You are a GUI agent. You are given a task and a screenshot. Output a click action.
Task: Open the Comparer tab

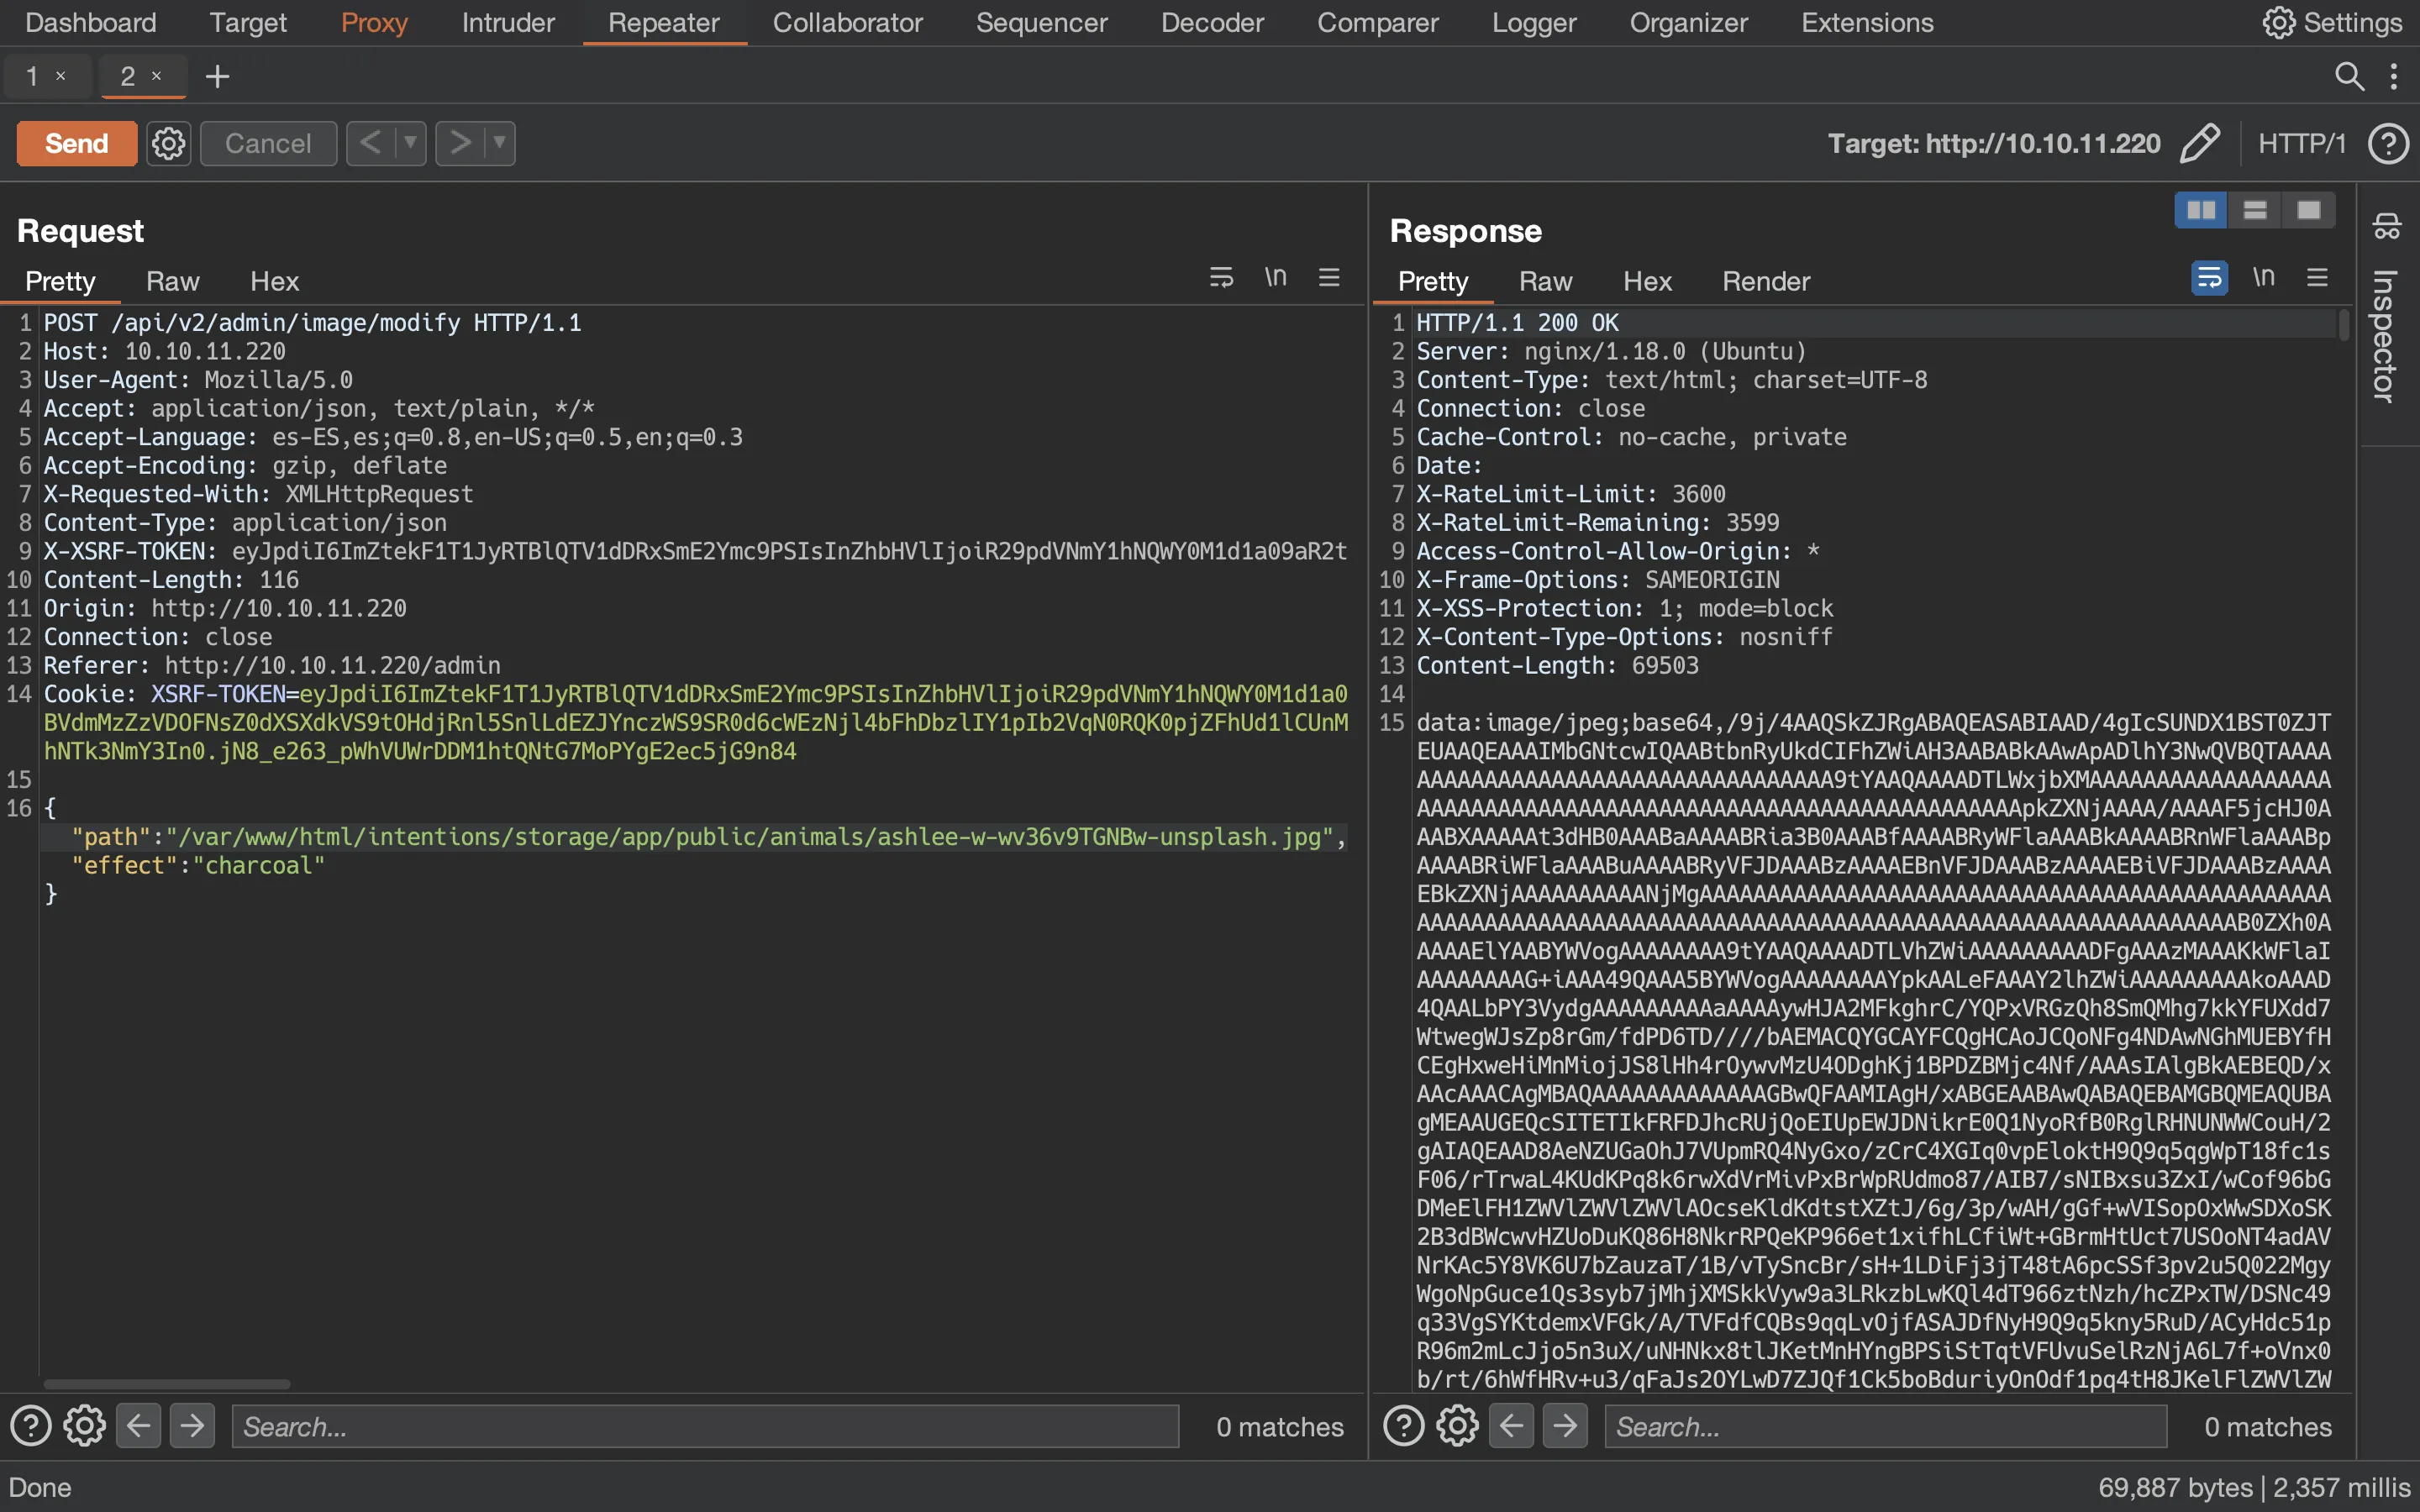point(1377,22)
